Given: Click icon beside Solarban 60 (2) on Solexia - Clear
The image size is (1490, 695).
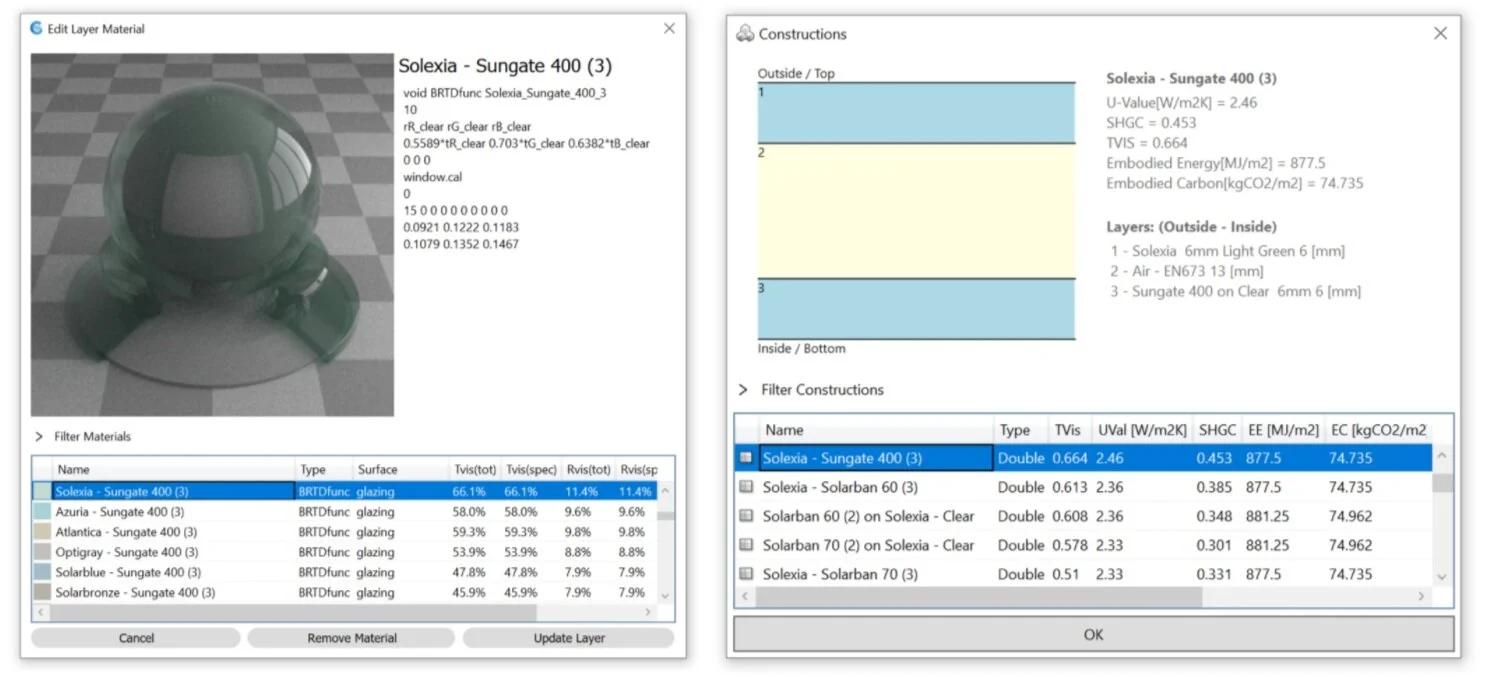Looking at the screenshot, I should [746, 516].
